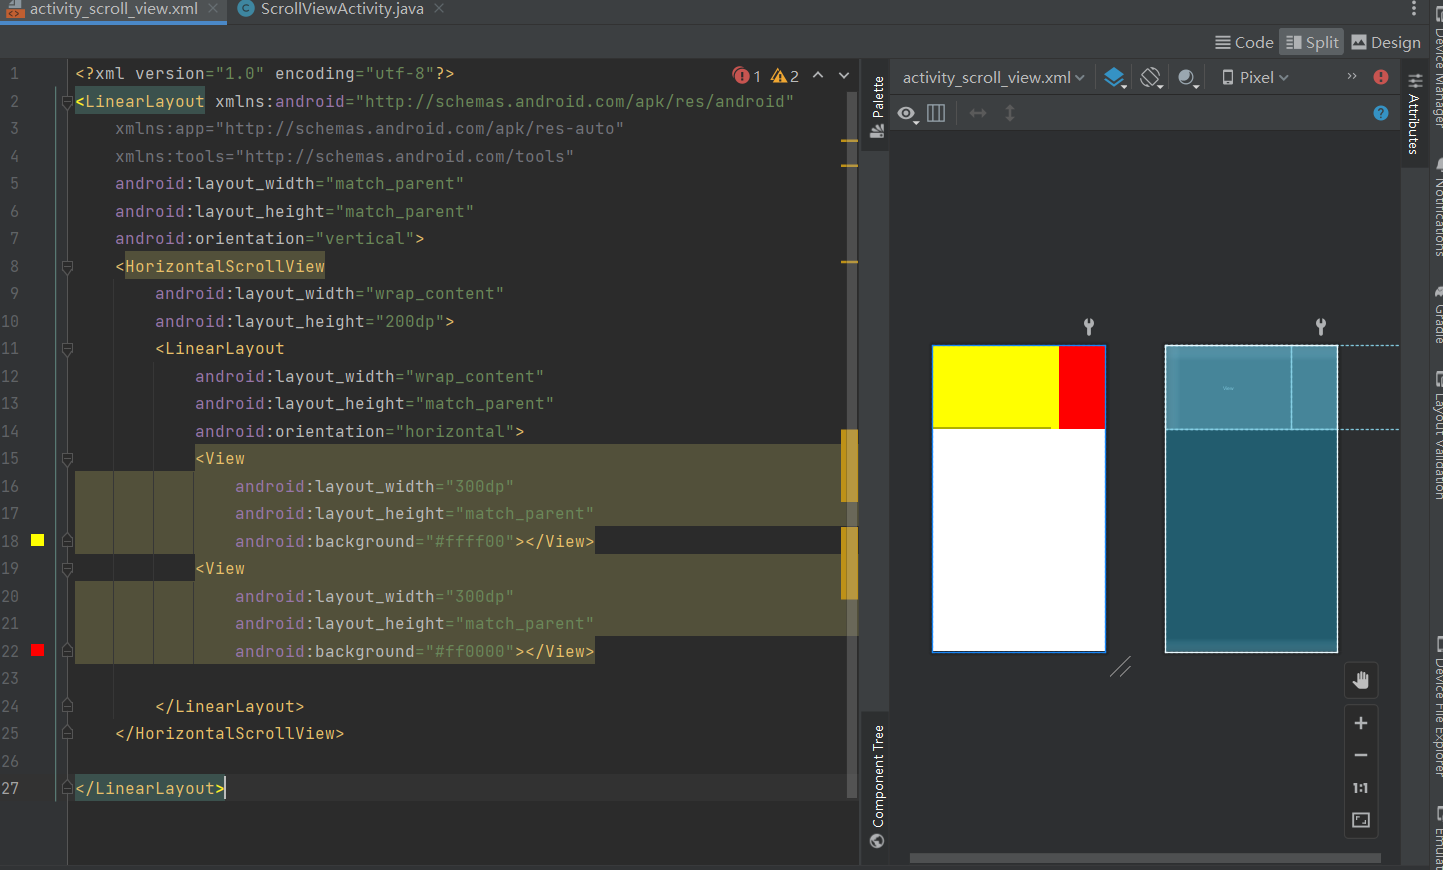Open the Design Surface layers selector
The width and height of the screenshot is (1443, 870).
1114,77
